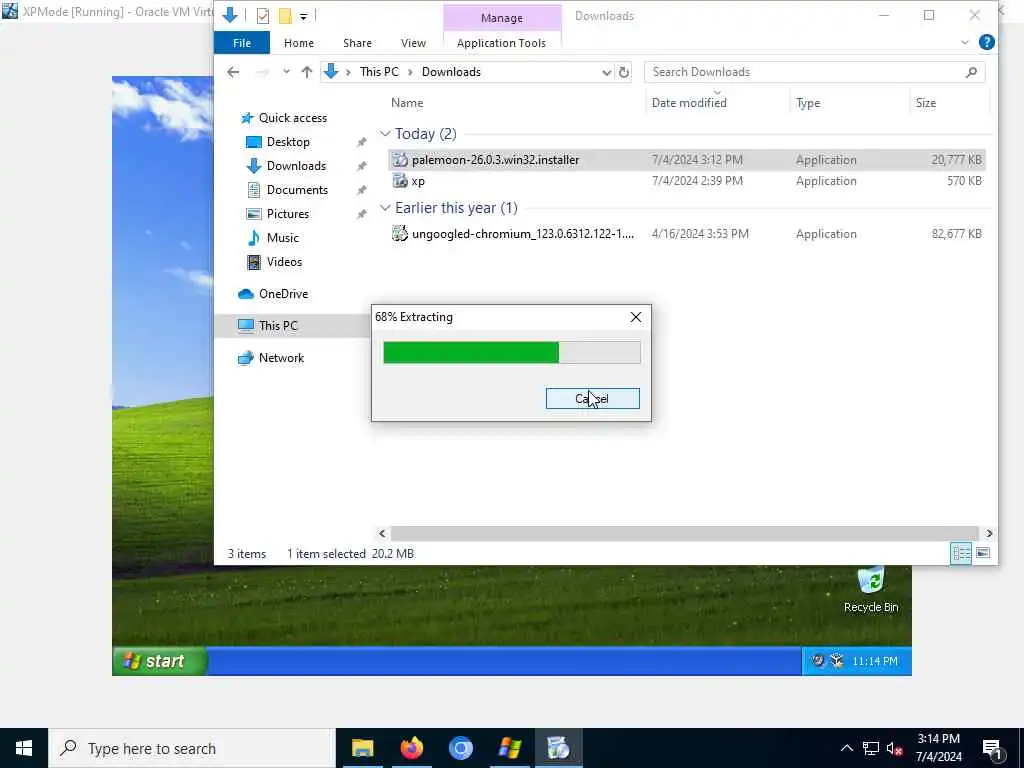Open the Home ribbon tab

coord(298,43)
